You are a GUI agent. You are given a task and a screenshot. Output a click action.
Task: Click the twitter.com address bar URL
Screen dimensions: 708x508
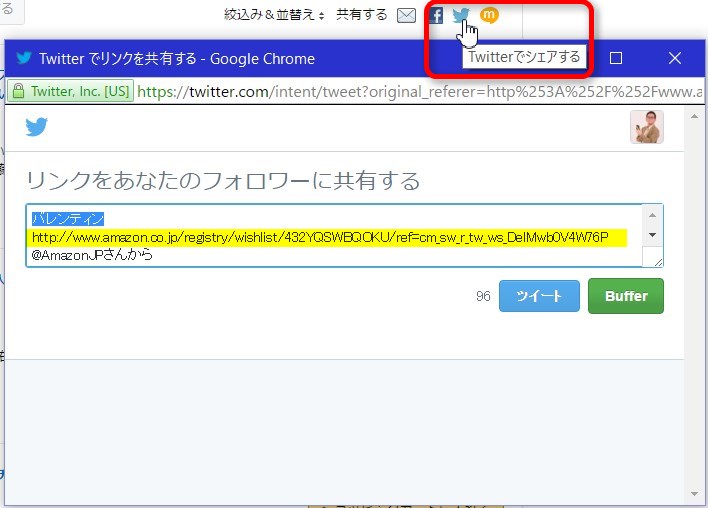[420, 92]
